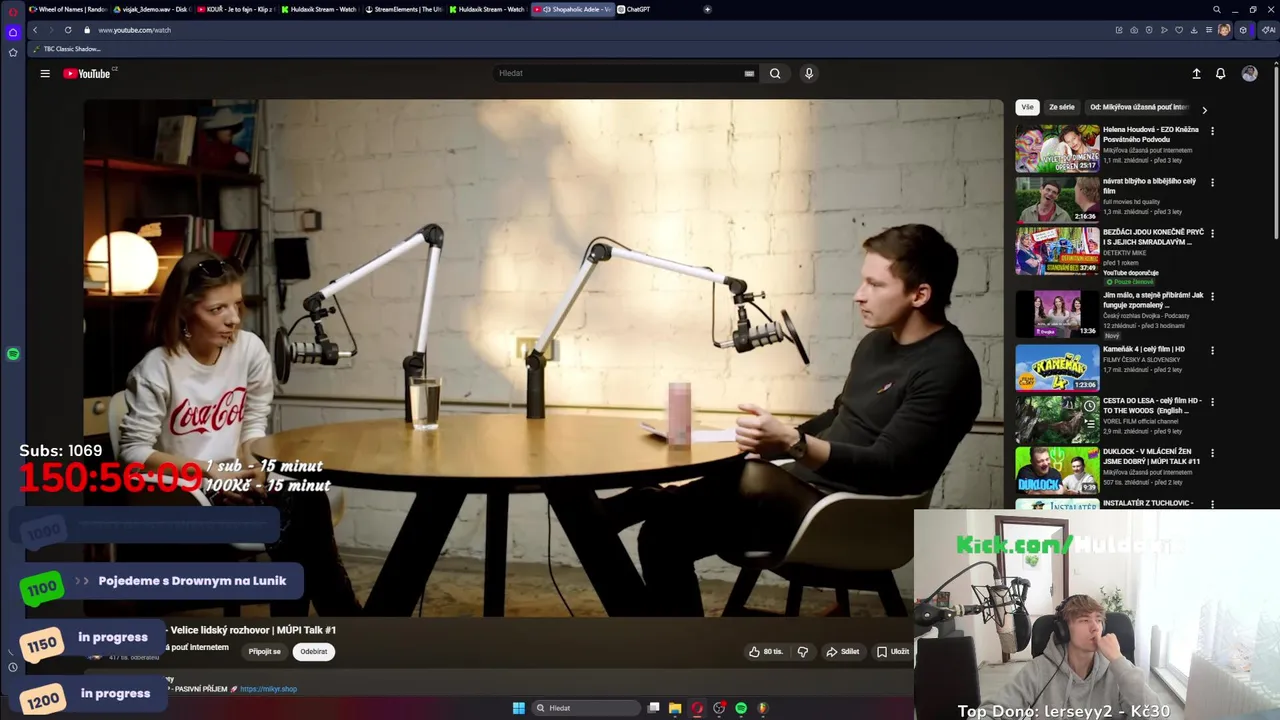Open Windows Start menu

point(518,708)
